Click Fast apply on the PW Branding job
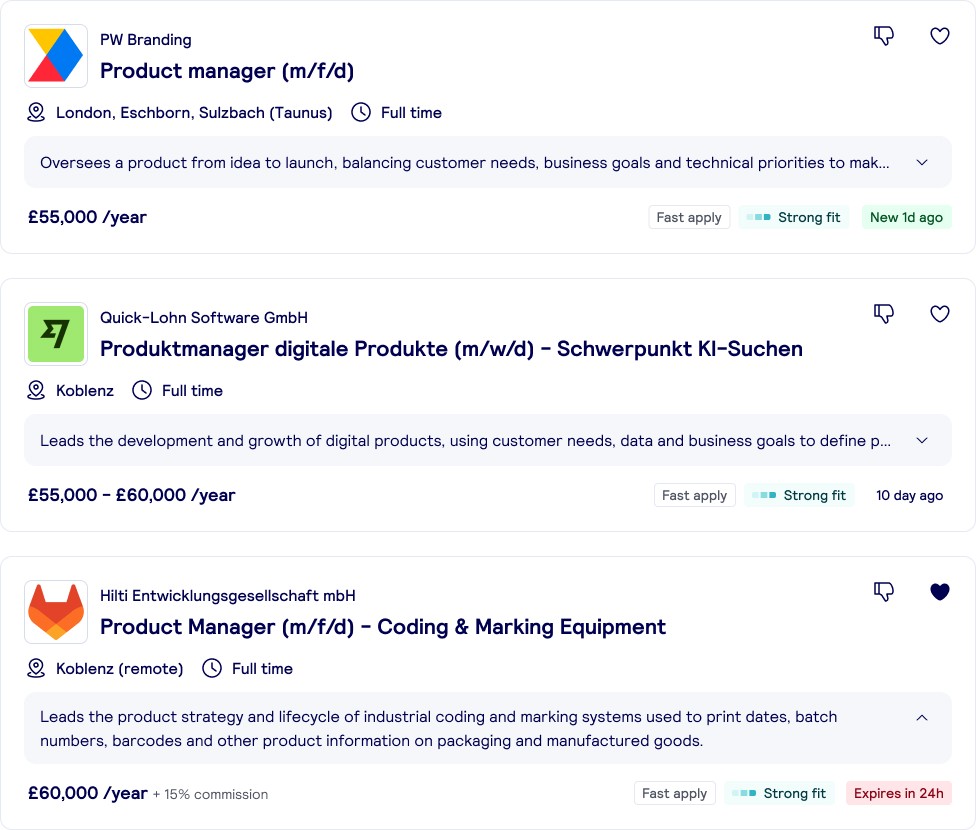The height and width of the screenshot is (830, 976). coord(689,217)
